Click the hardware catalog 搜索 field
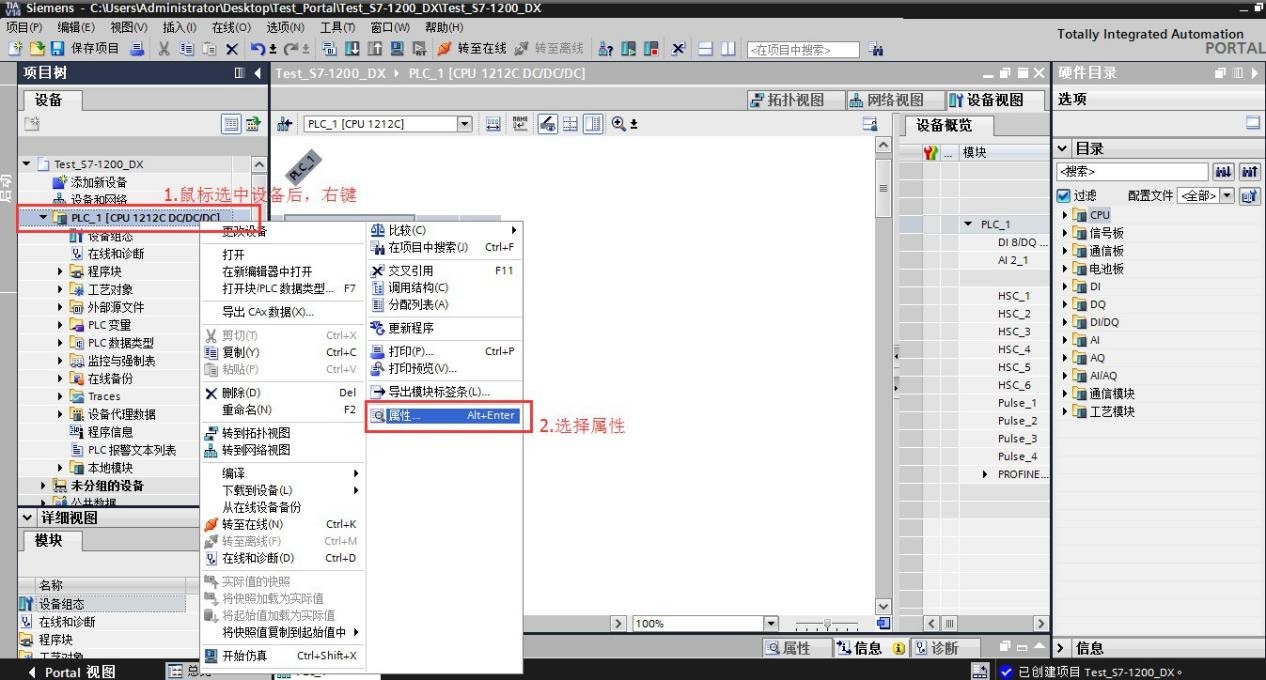 (x=1133, y=172)
